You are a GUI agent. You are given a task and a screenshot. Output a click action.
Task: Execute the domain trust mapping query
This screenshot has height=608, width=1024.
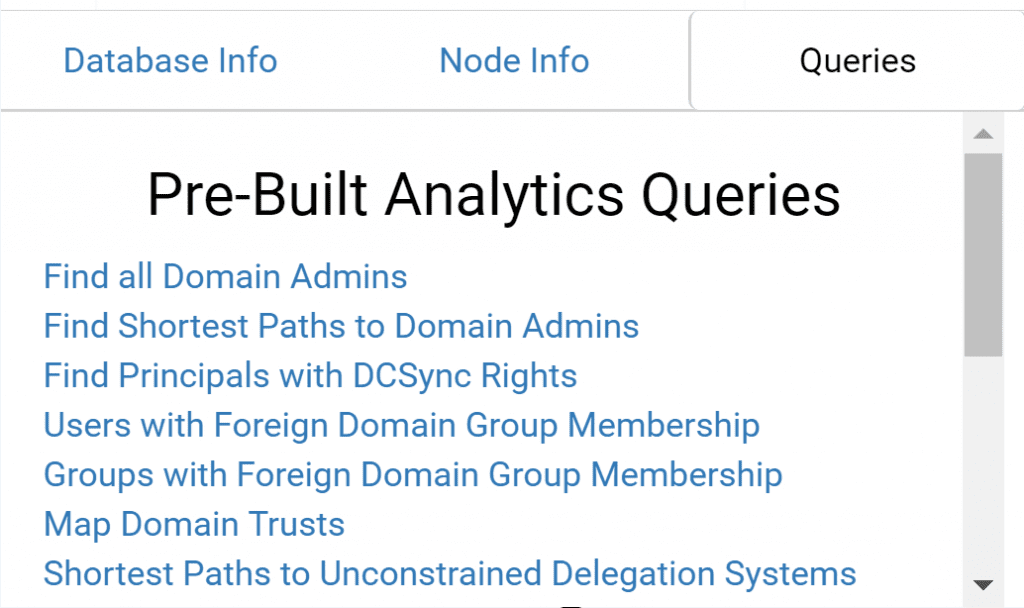pyautogui.click(x=194, y=524)
